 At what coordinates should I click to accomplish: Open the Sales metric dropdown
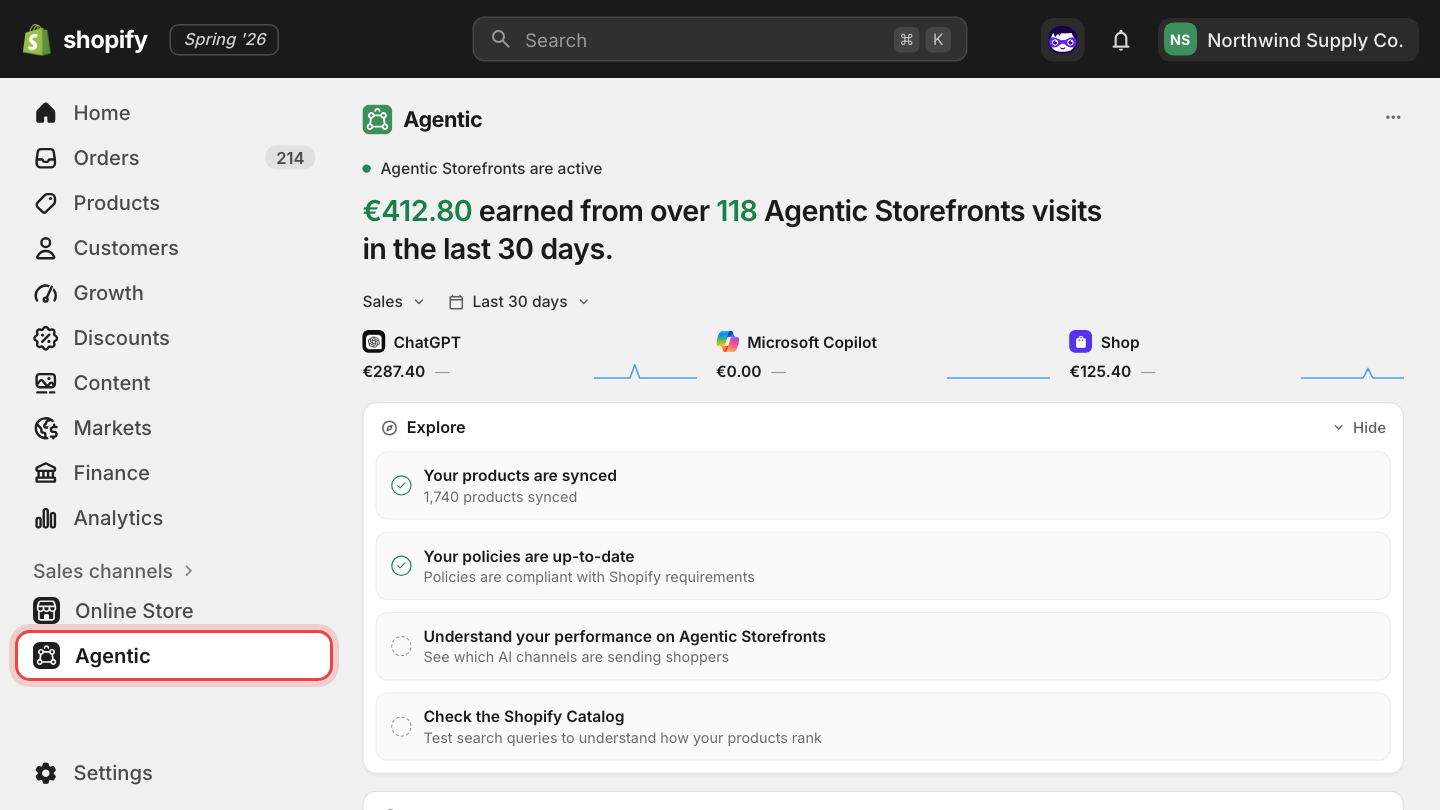click(x=394, y=301)
